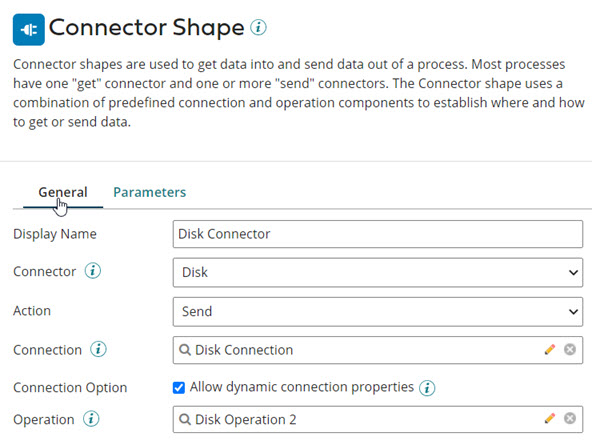
Task: Remove the Disk Operation 2 selection
Action: [x=570, y=418]
